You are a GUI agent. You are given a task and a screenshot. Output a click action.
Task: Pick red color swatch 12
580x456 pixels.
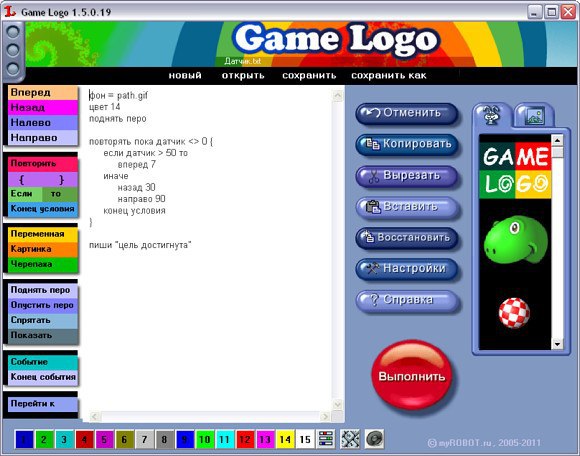[x=245, y=439]
